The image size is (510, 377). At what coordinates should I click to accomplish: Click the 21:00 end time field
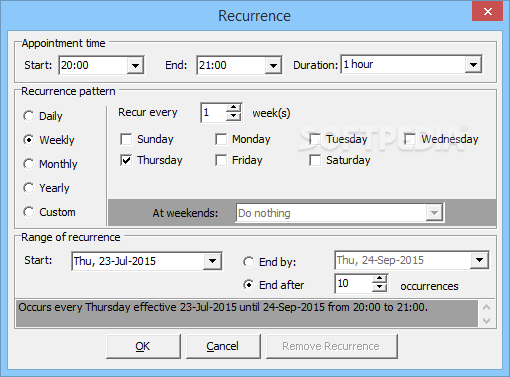(x=231, y=65)
